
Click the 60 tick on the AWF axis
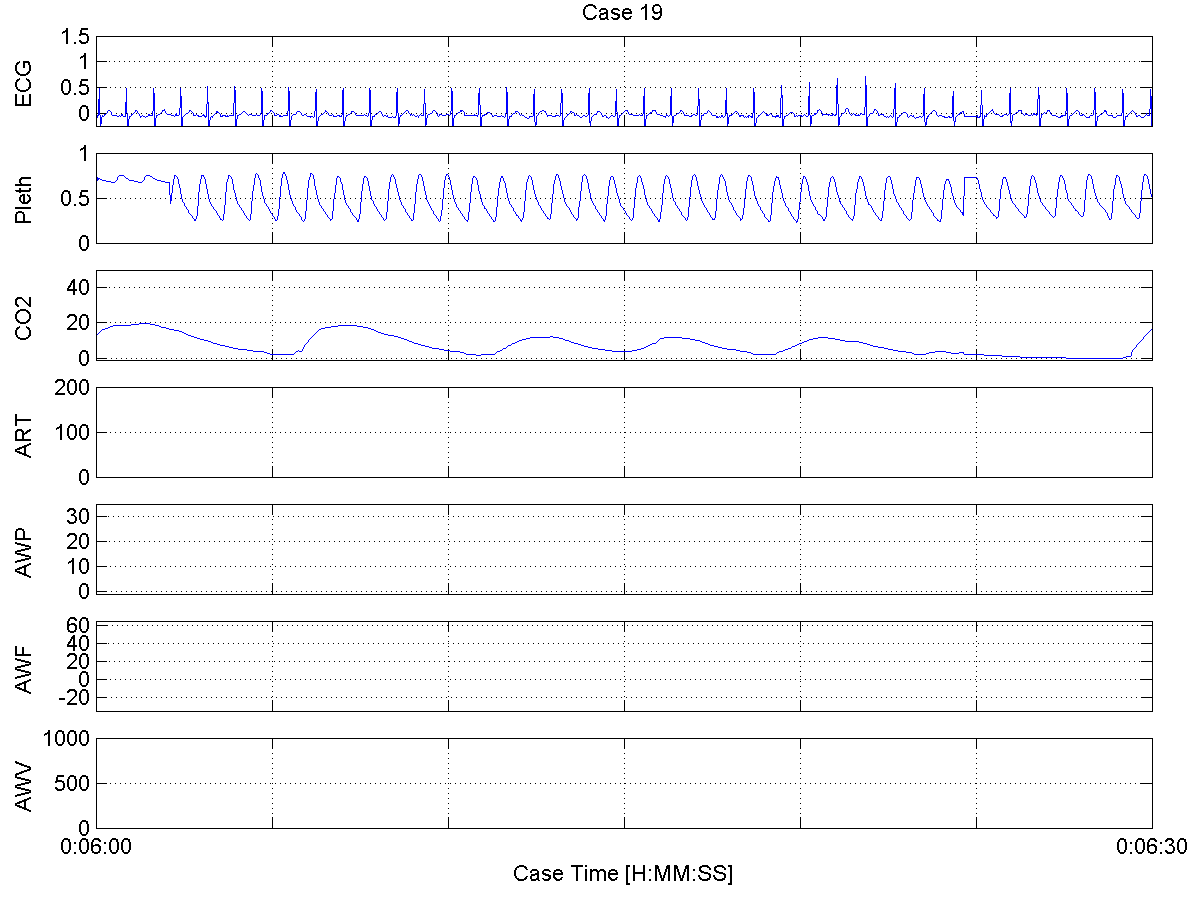80,625
